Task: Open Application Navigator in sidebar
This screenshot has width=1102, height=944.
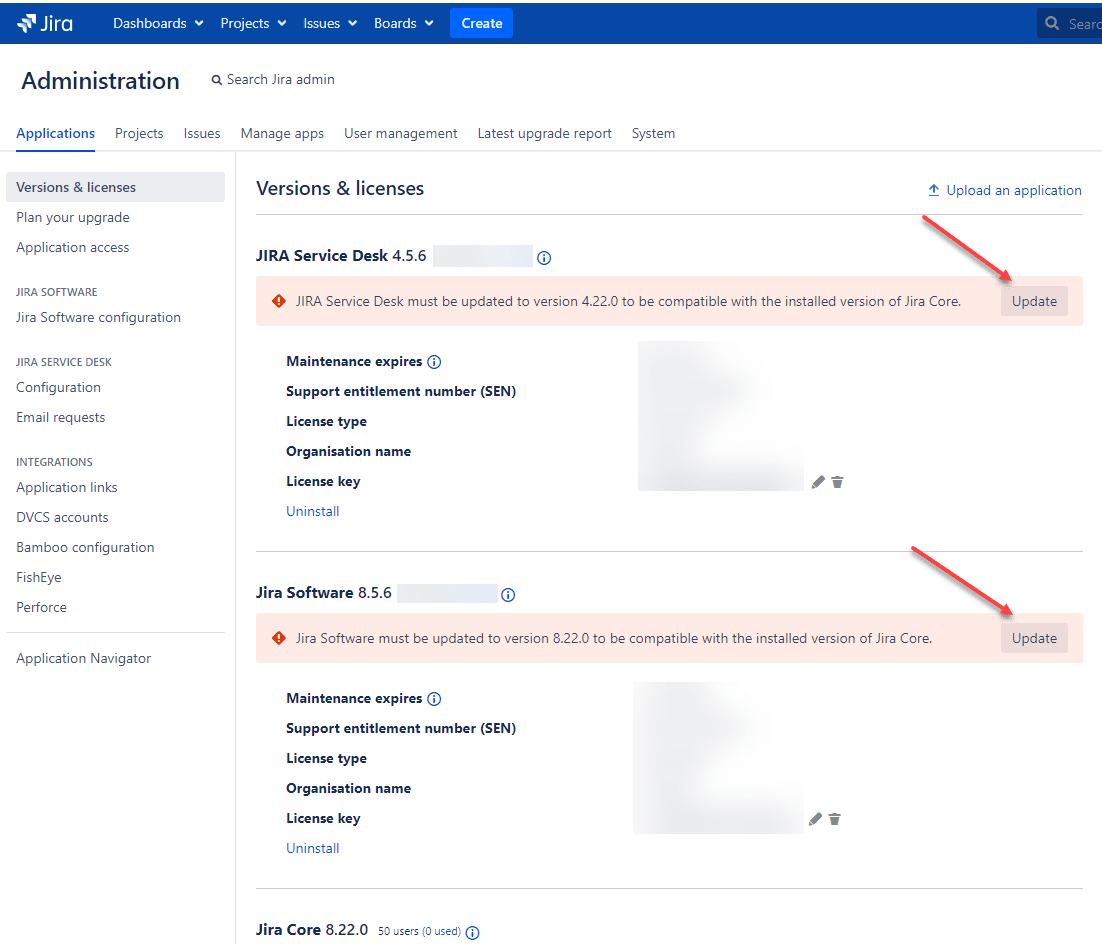Action: 84,659
